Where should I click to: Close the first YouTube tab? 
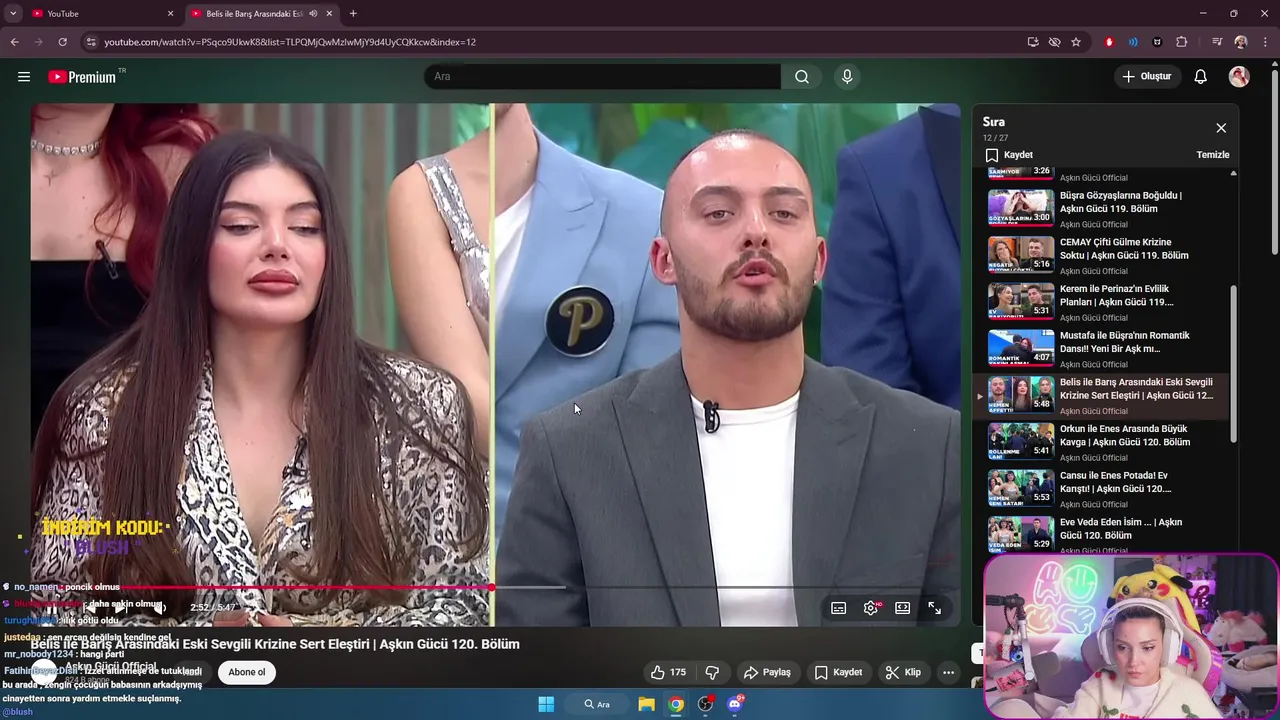click(170, 14)
